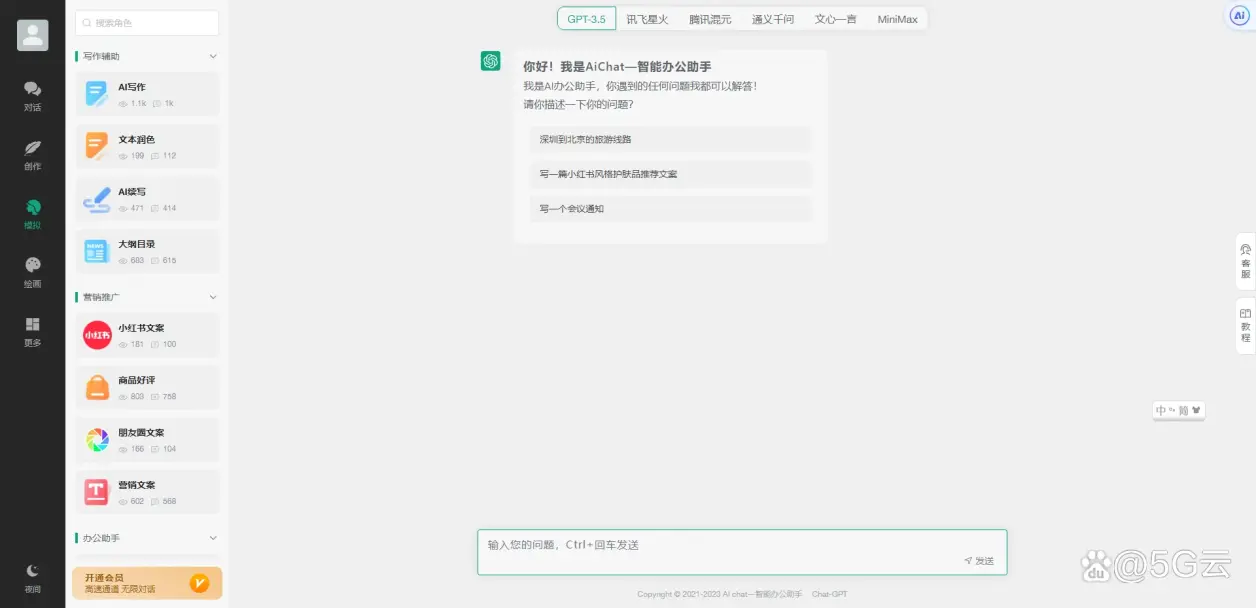
Task: Click the 小红书文案 card icon
Action: pos(97,335)
